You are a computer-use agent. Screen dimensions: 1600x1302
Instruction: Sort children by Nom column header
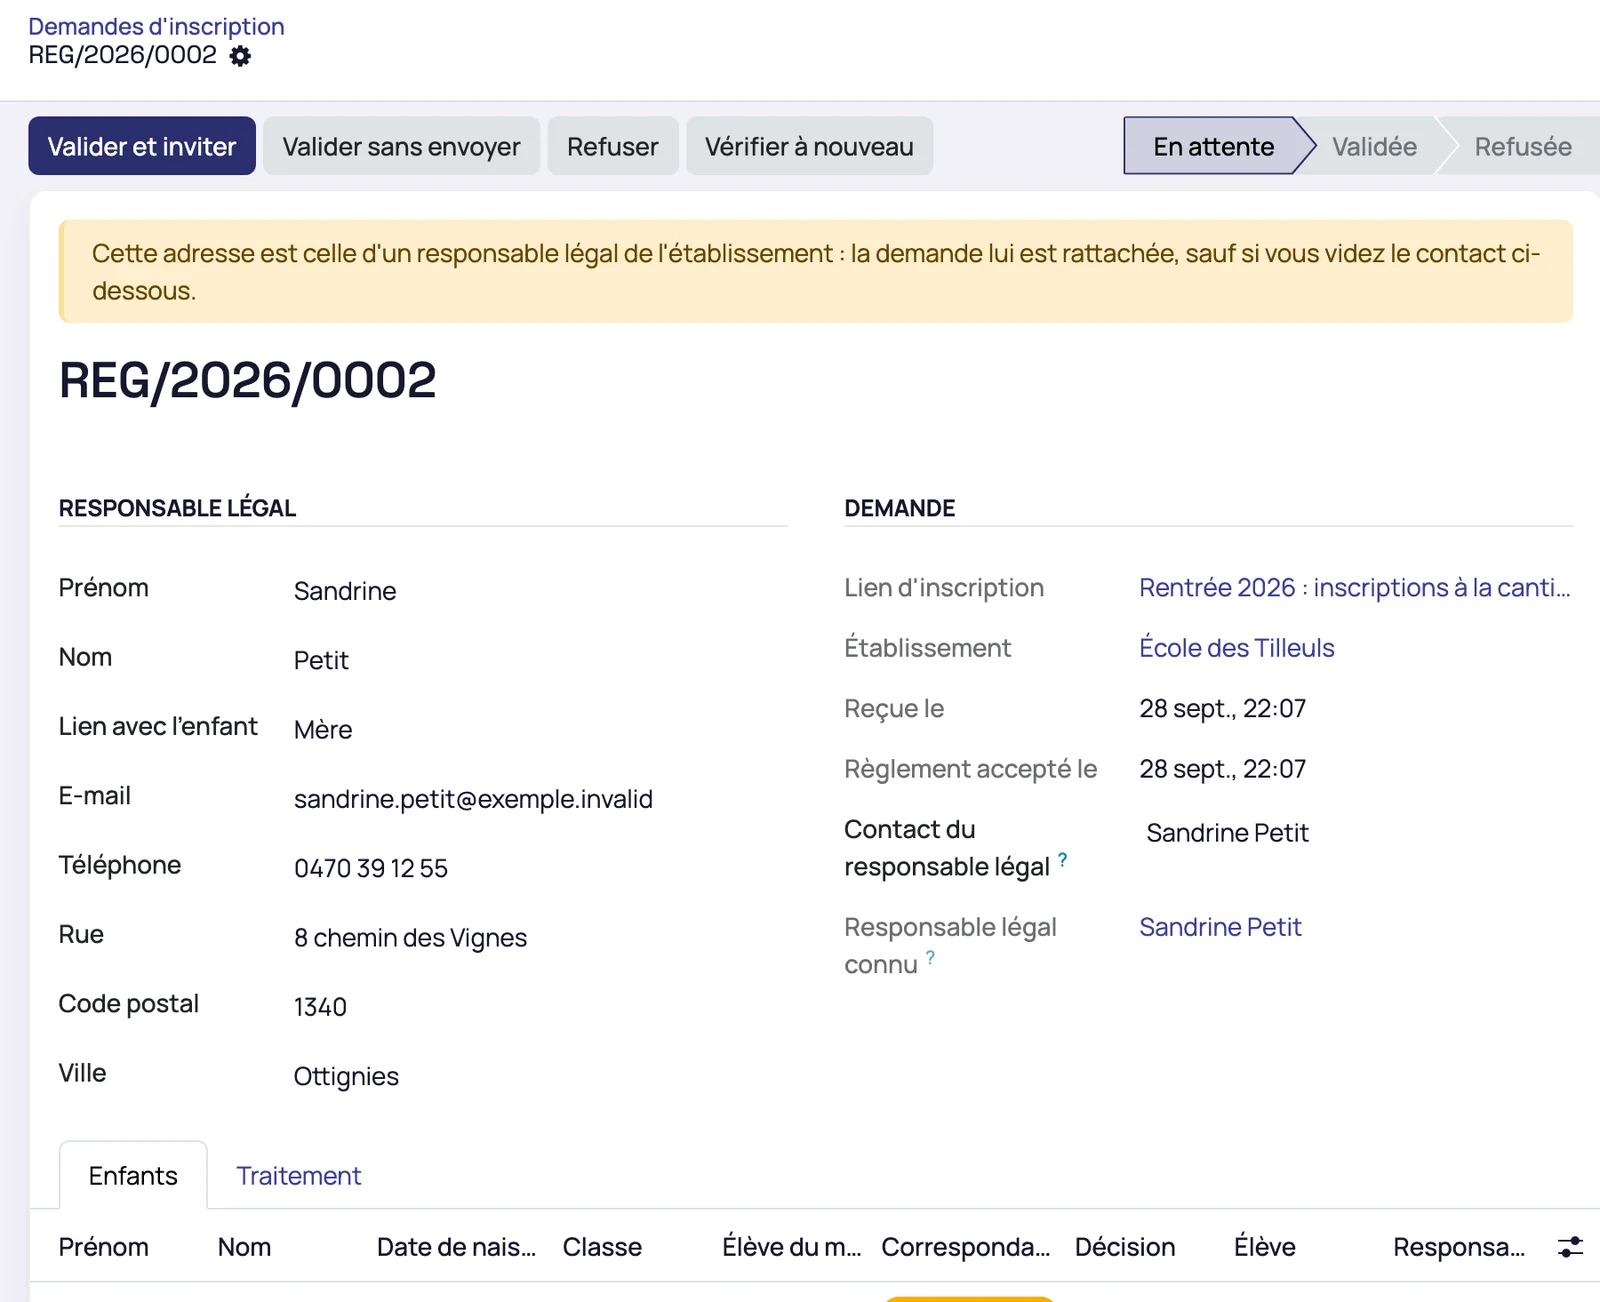point(244,1247)
